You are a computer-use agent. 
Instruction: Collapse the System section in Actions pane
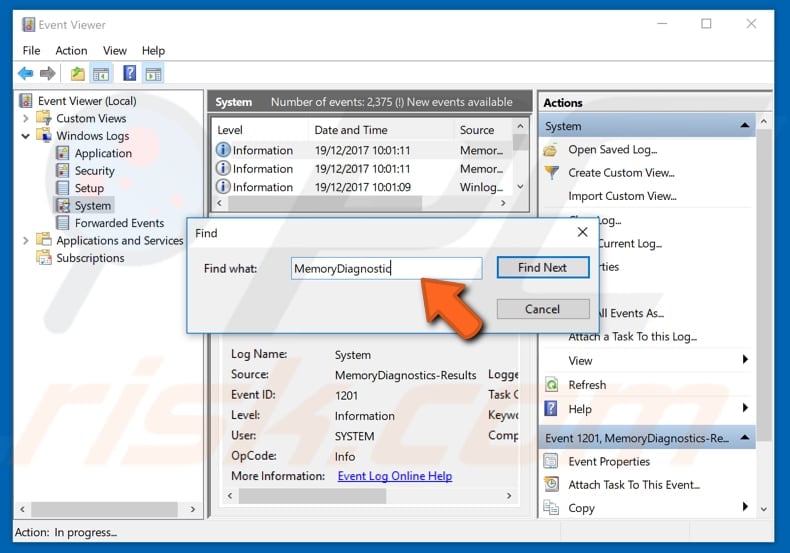[x=745, y=125]
